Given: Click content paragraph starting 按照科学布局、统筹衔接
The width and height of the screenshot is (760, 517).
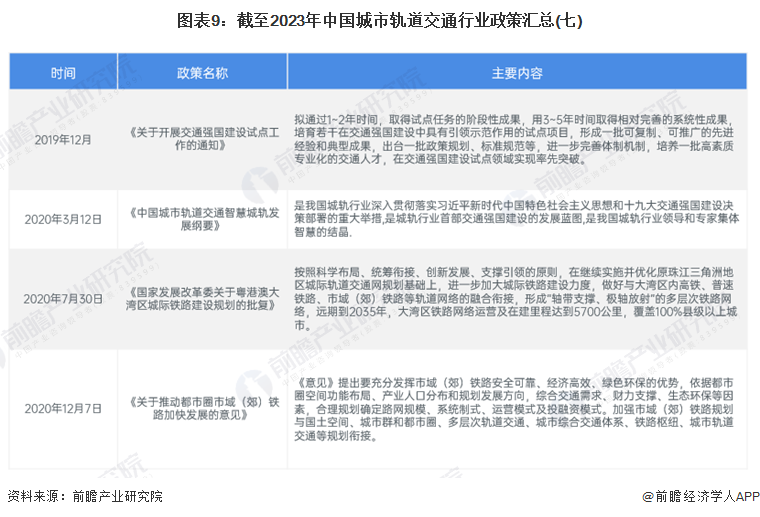Looking at the screenshot, I should click(516, 298).
